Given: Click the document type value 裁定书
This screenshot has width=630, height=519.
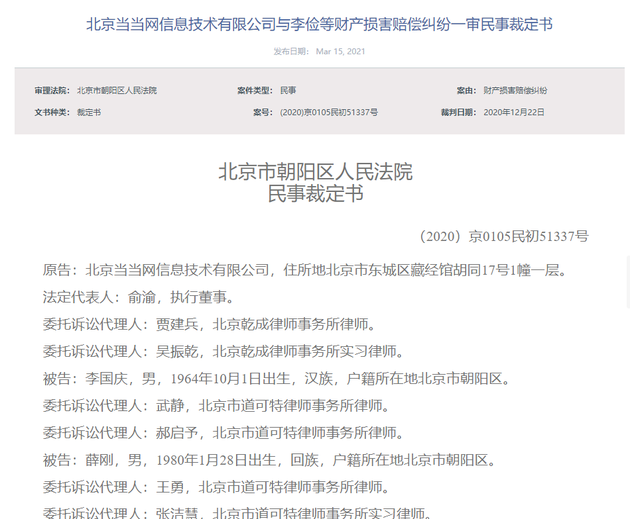Looking at the screenshot, I should pyautogui.click(x=89, y=112).
